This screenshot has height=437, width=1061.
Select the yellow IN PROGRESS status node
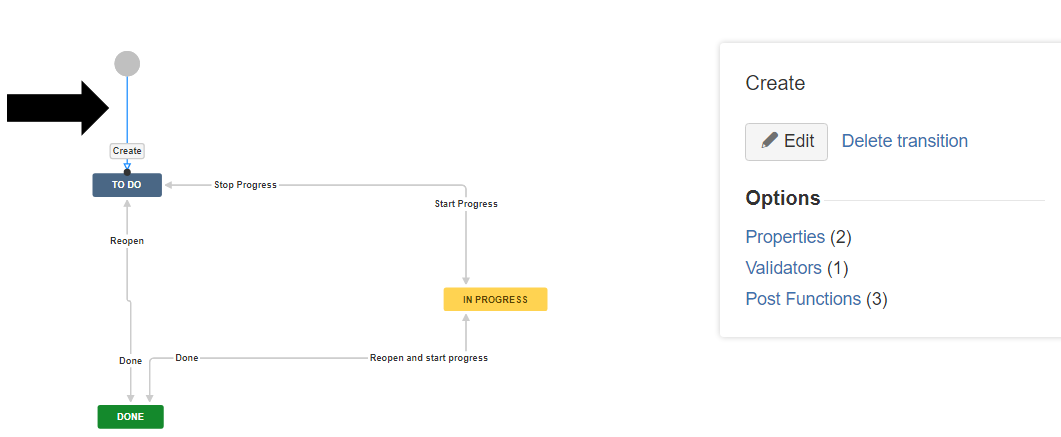[495, 299]
